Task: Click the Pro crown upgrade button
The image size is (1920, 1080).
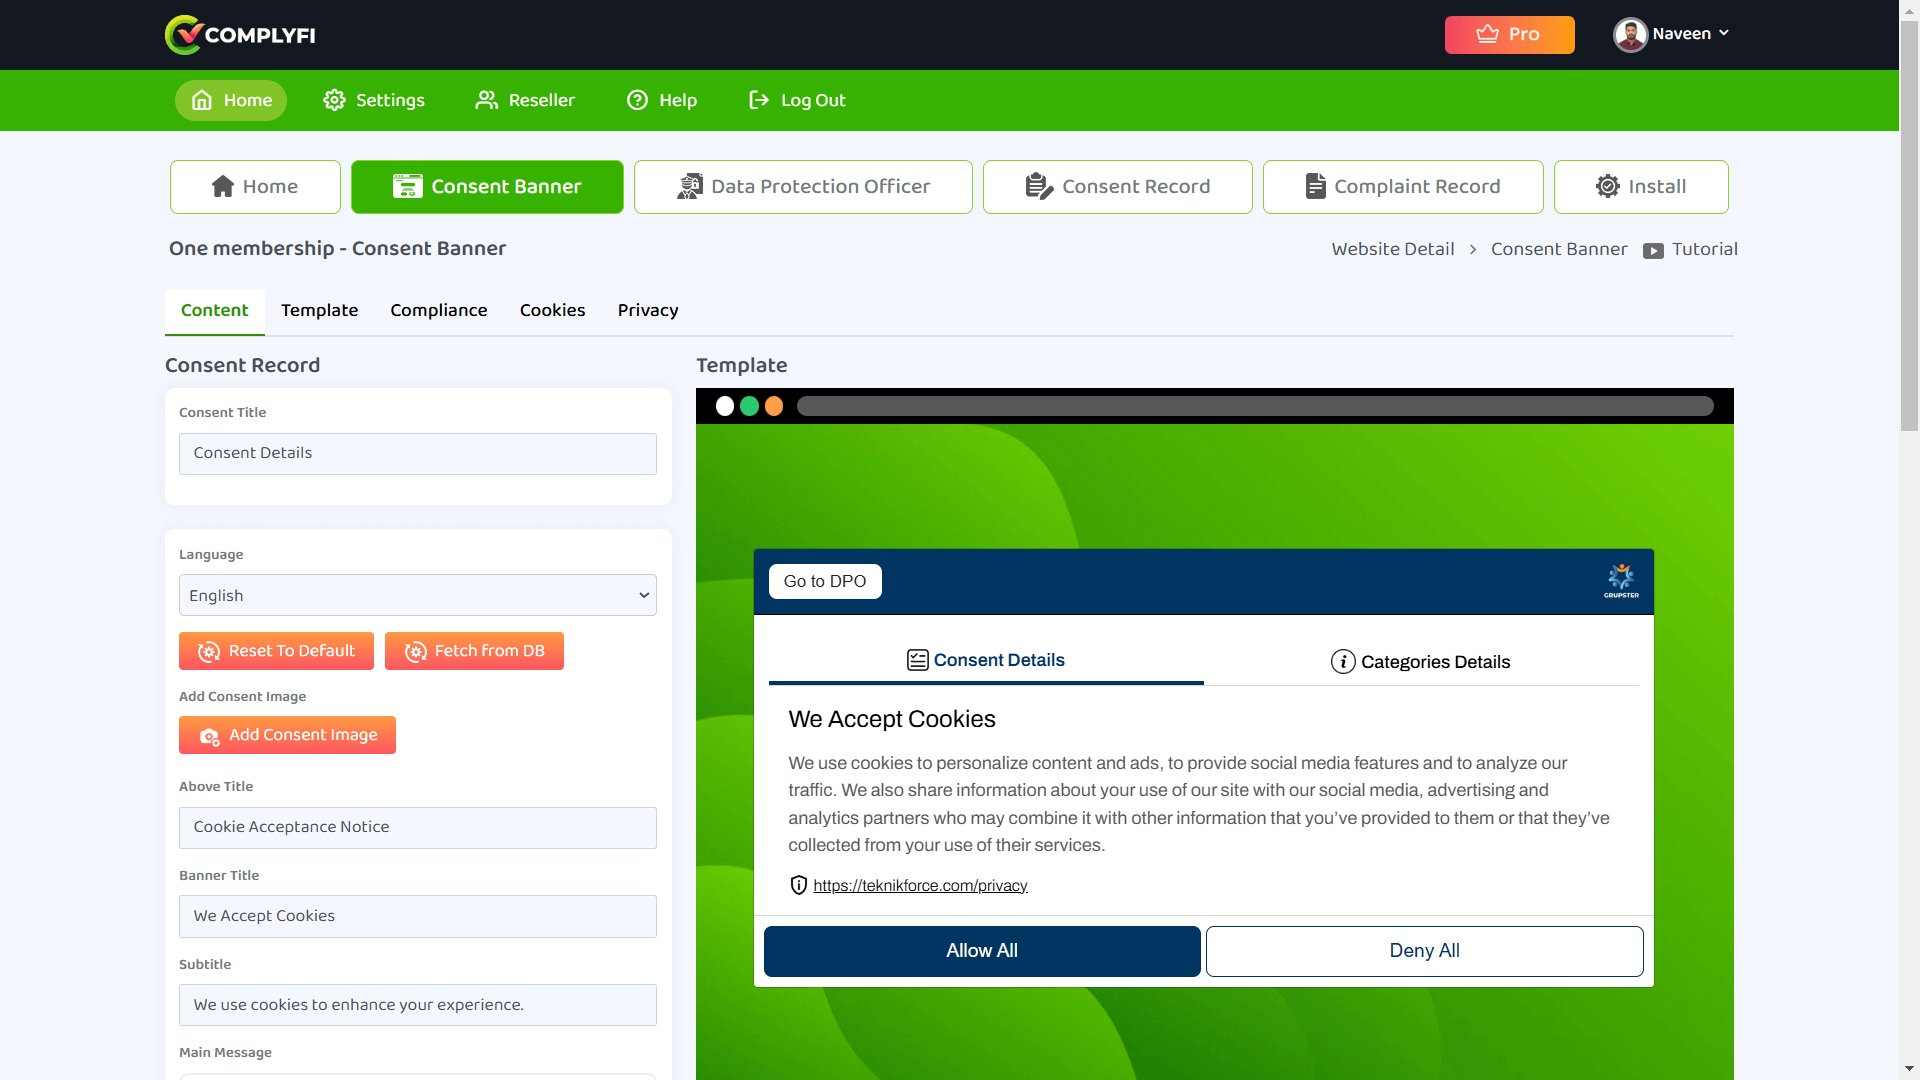Action: point(1509,35)
